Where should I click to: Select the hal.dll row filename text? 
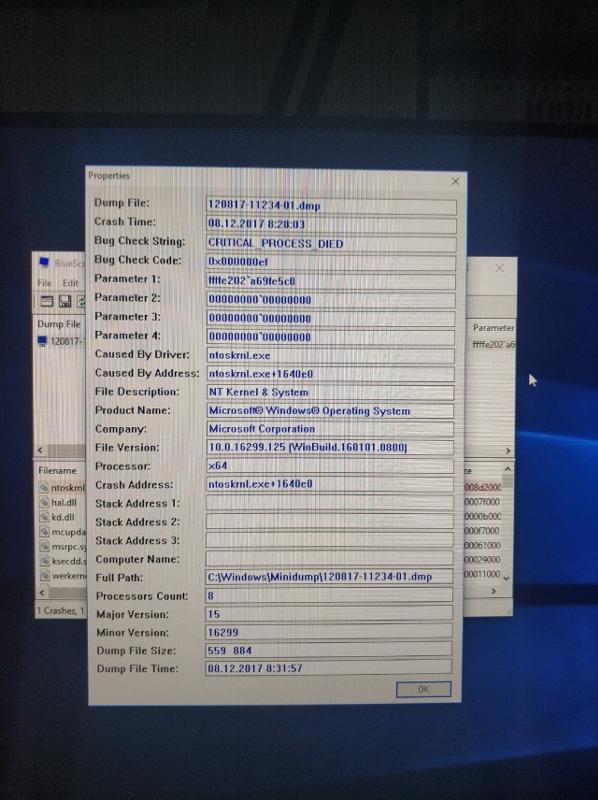click(x=64, y=503)
